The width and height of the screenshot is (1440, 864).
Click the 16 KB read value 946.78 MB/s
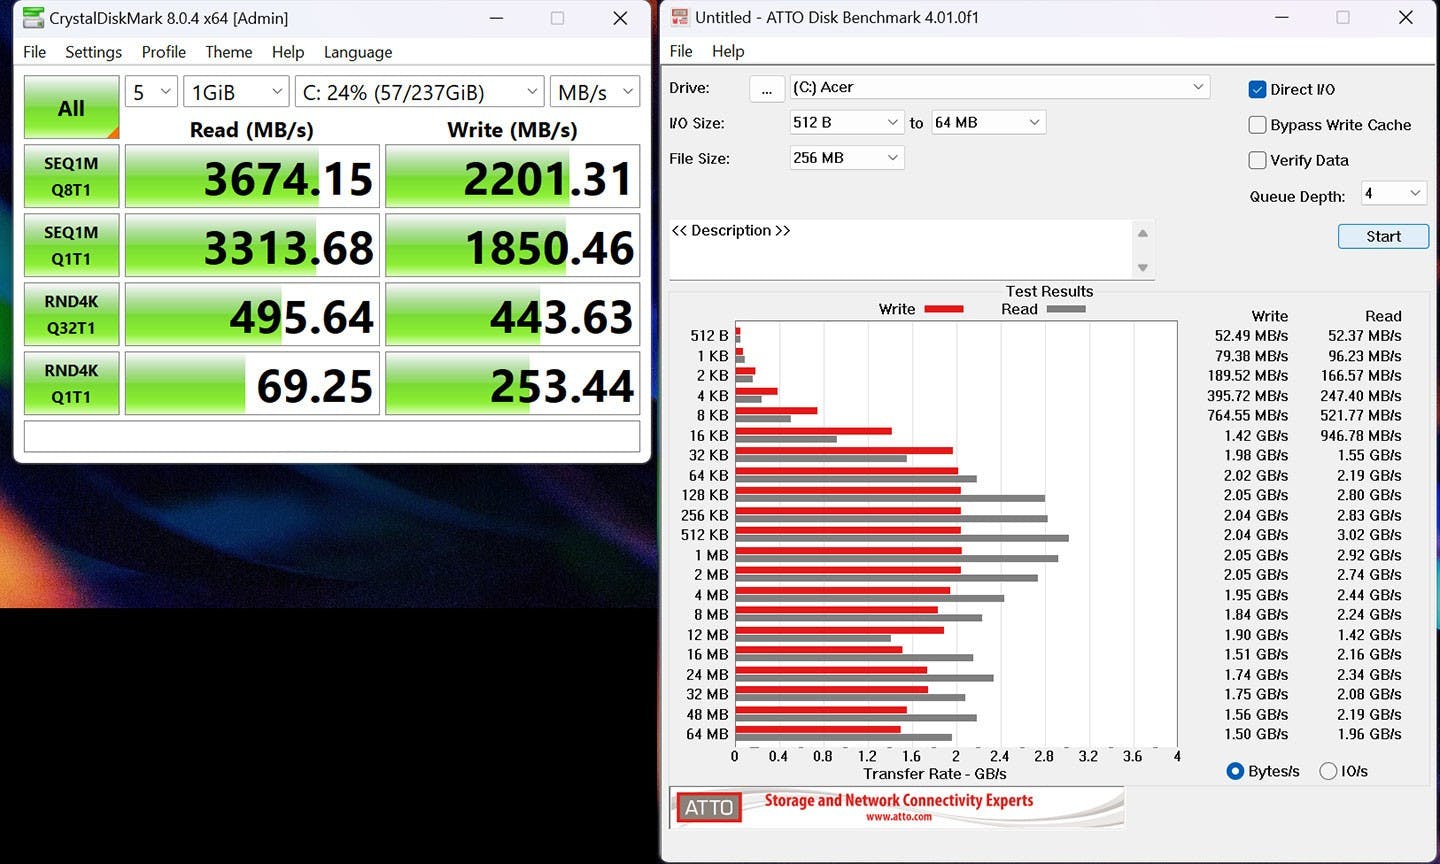click(1361, 435)
